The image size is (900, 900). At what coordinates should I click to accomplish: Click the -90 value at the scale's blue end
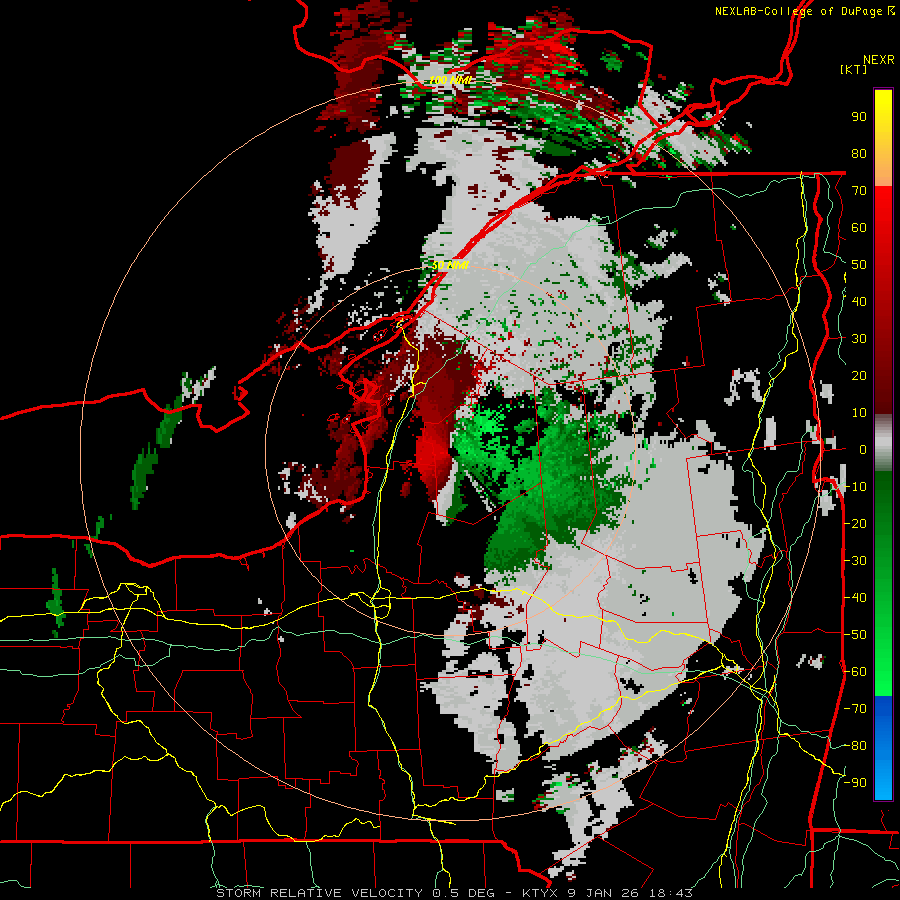pyautogui.click(x=855, y=782)
